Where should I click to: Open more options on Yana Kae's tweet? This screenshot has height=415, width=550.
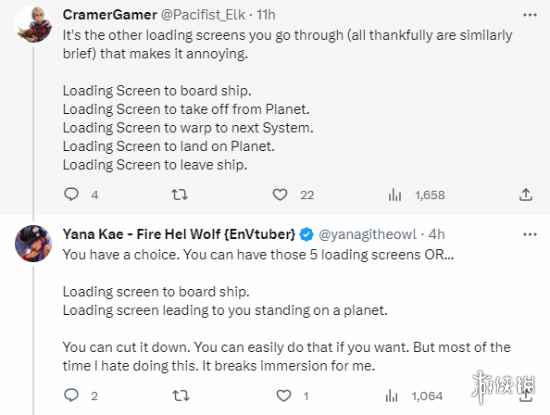point(530,234)
